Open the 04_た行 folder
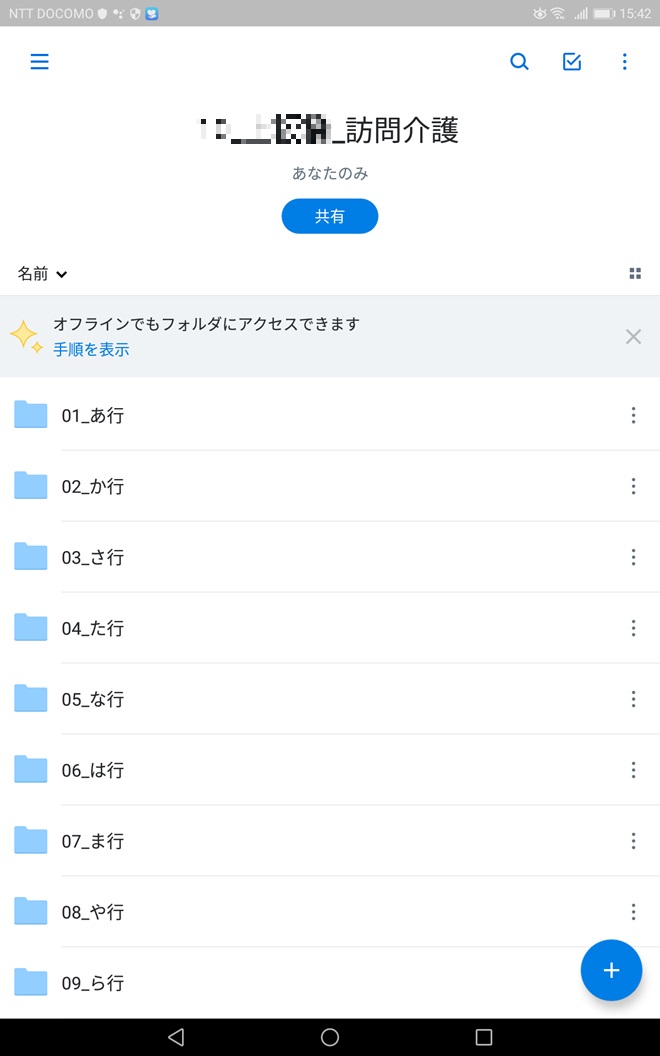The image size is (660, 1056). click(x=93, y=628)
